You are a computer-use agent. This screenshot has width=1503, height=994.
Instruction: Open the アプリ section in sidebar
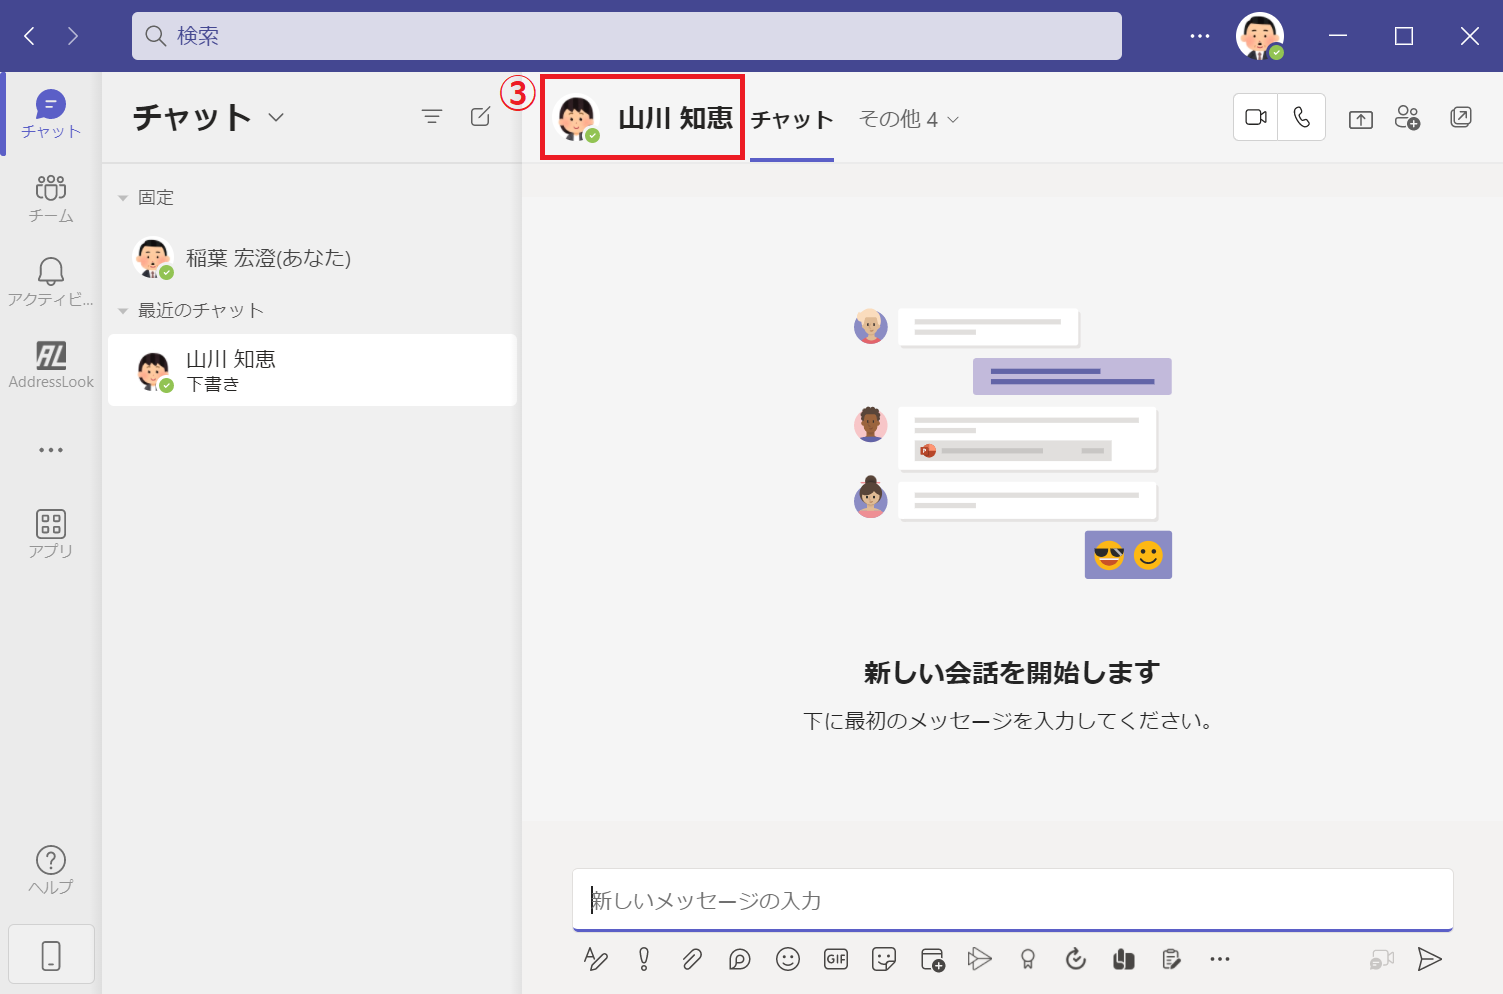click(x=50, y=530)
